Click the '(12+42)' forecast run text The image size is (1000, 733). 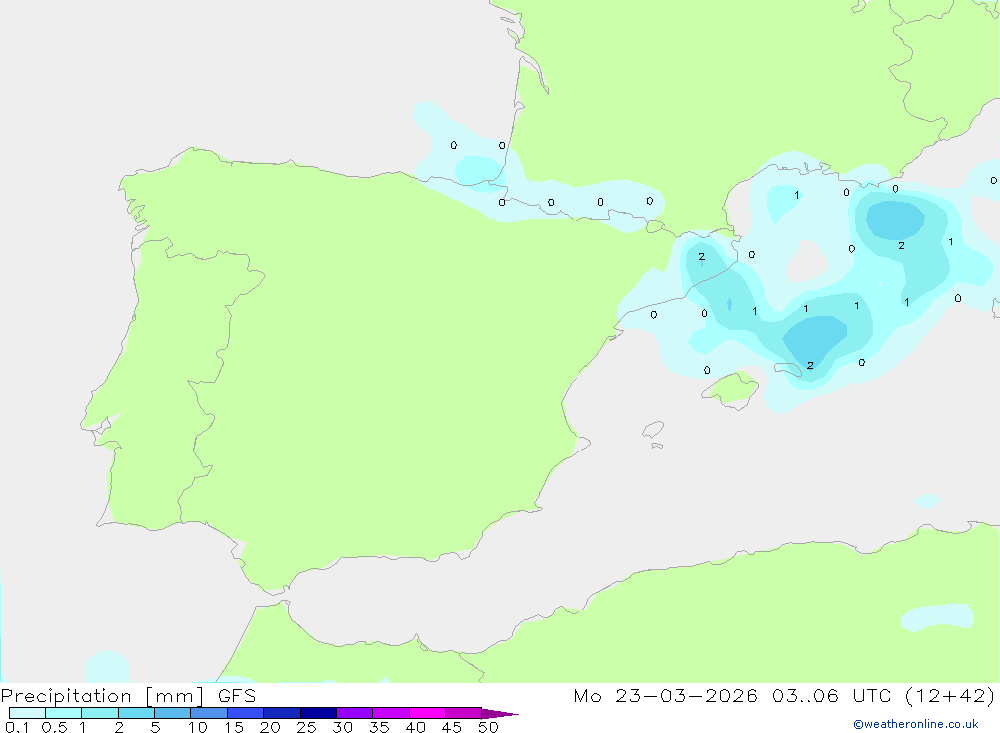point(950,695)
